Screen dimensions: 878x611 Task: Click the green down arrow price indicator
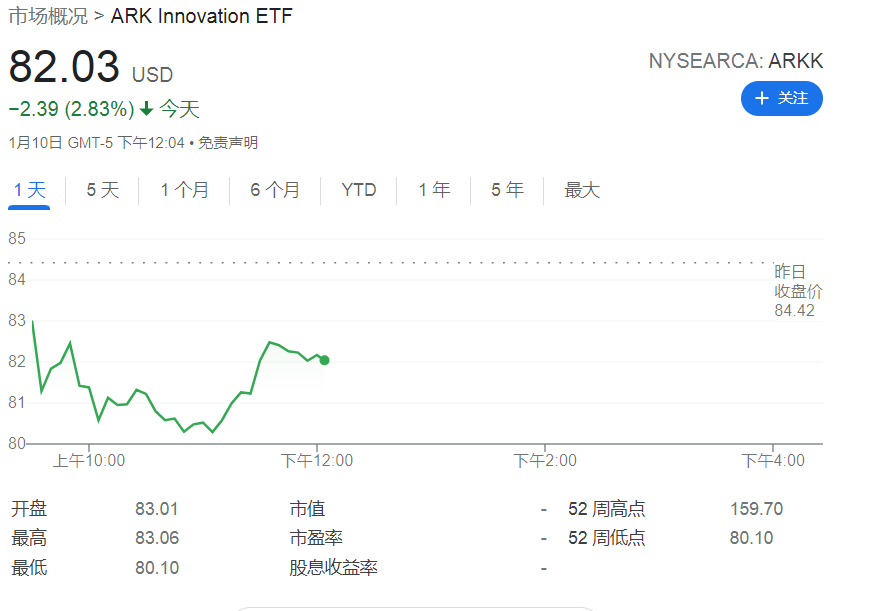(x=146, y=109)
